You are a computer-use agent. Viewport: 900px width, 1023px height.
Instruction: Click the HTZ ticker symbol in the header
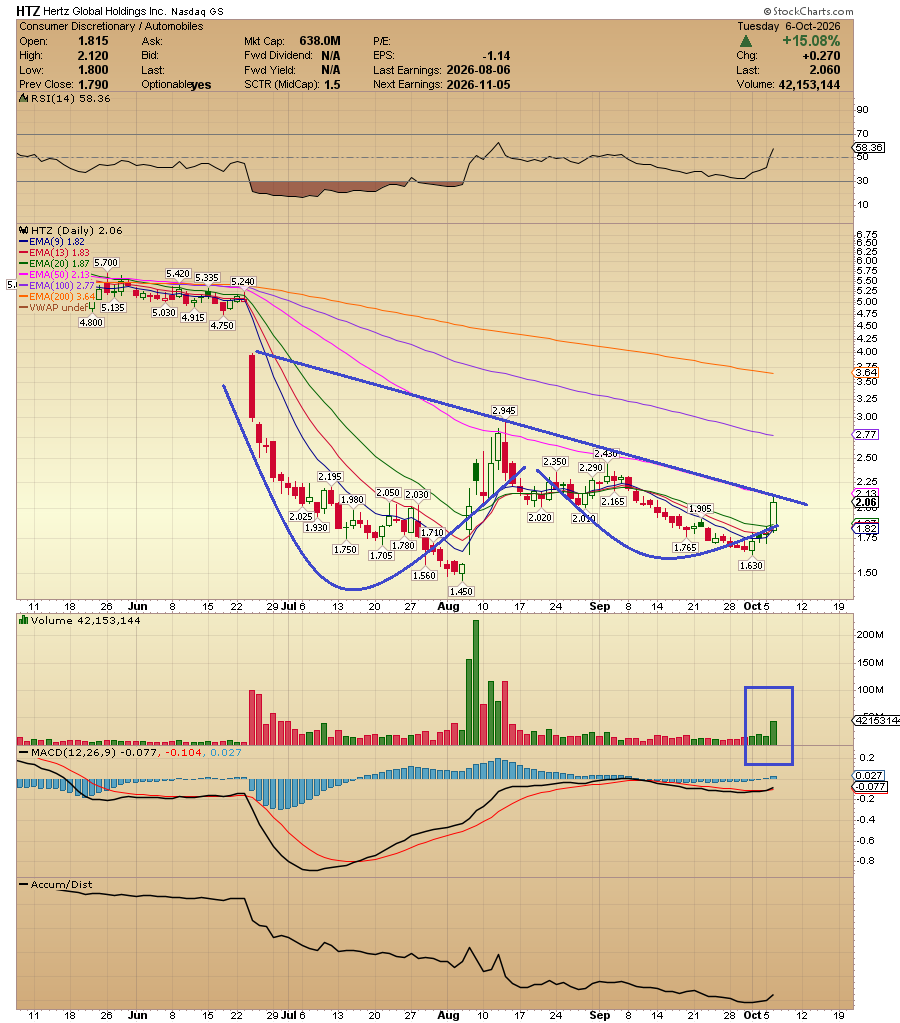click(28, 11)
